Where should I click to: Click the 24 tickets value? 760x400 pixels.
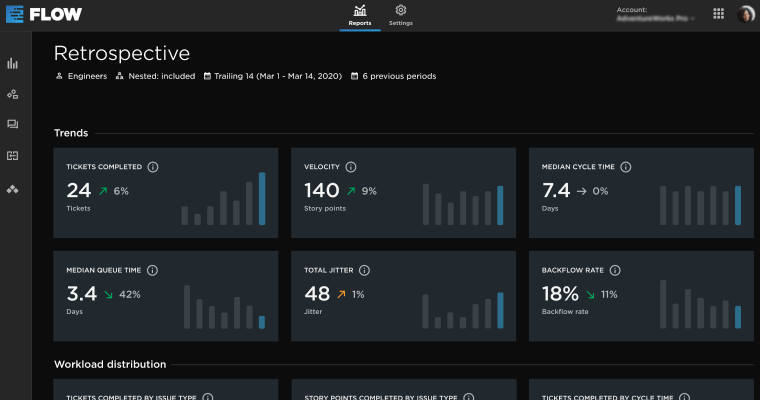[x=79, y=191]
